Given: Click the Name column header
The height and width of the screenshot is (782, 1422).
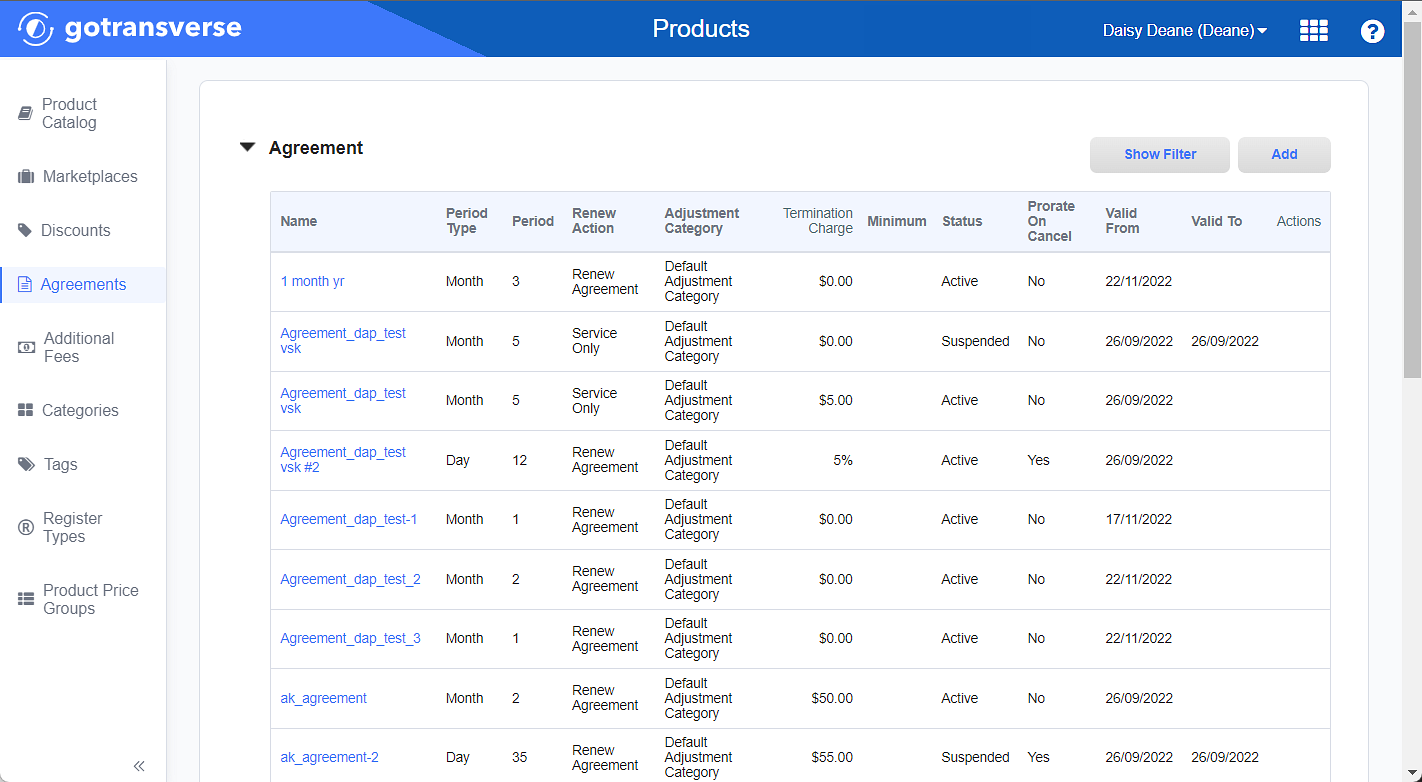Looking at the screenshot, I should pos(299,222).
